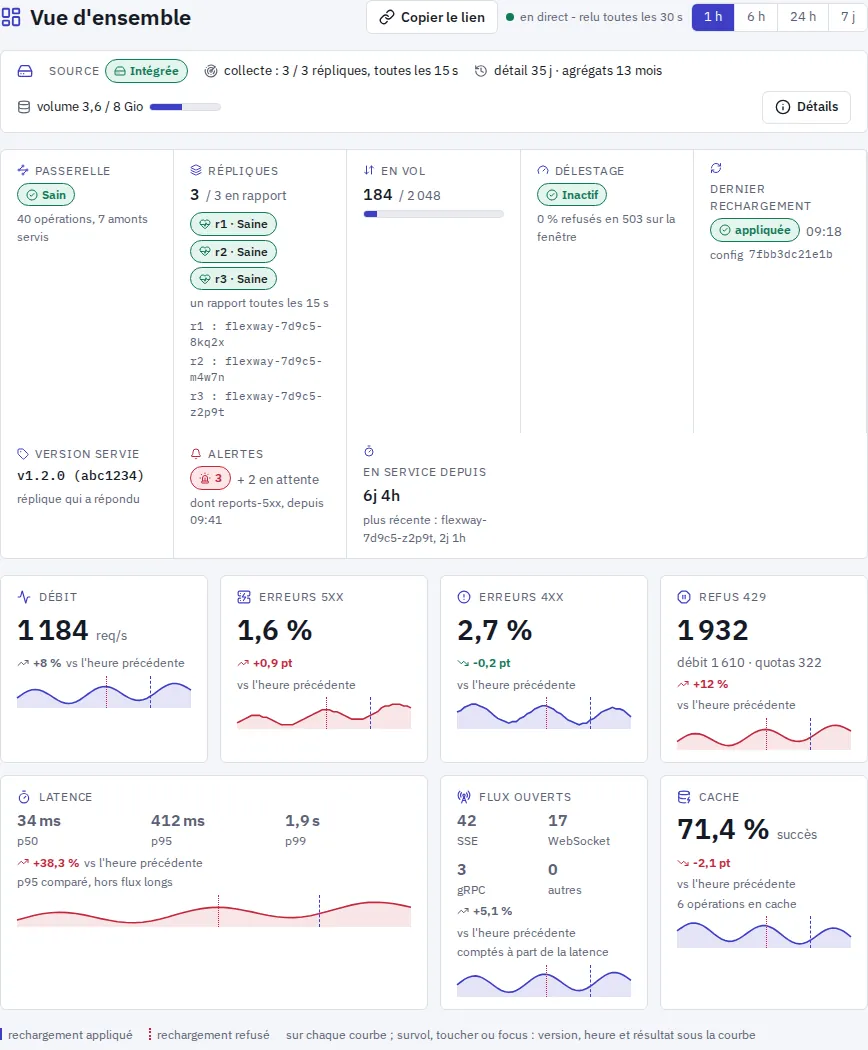The width and height of the screenshot is (868, 1050).
Task: Click the DERNIER RECHARGEMENT refresh icon
Action: tap(716, 167)
